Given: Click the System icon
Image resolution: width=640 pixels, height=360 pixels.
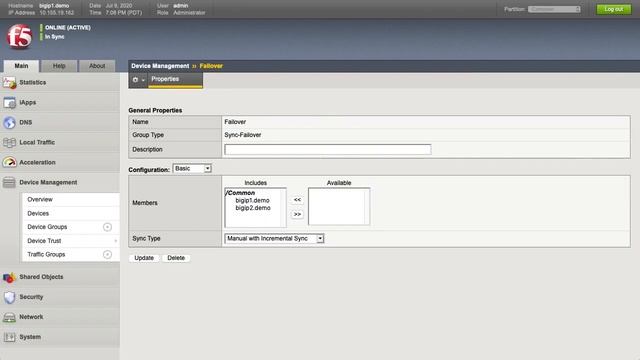Looking at the screenshot, I should 9,337.
